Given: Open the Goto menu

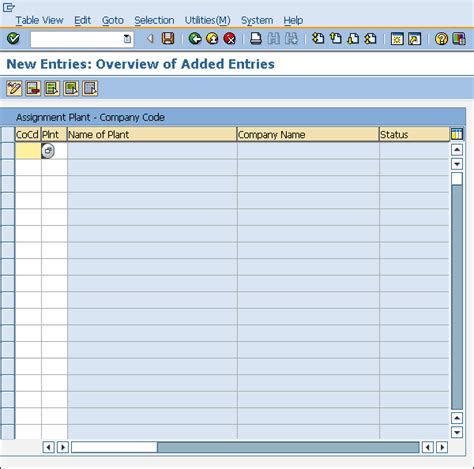Looking at the screenshot, I should [x=113, y=20].
